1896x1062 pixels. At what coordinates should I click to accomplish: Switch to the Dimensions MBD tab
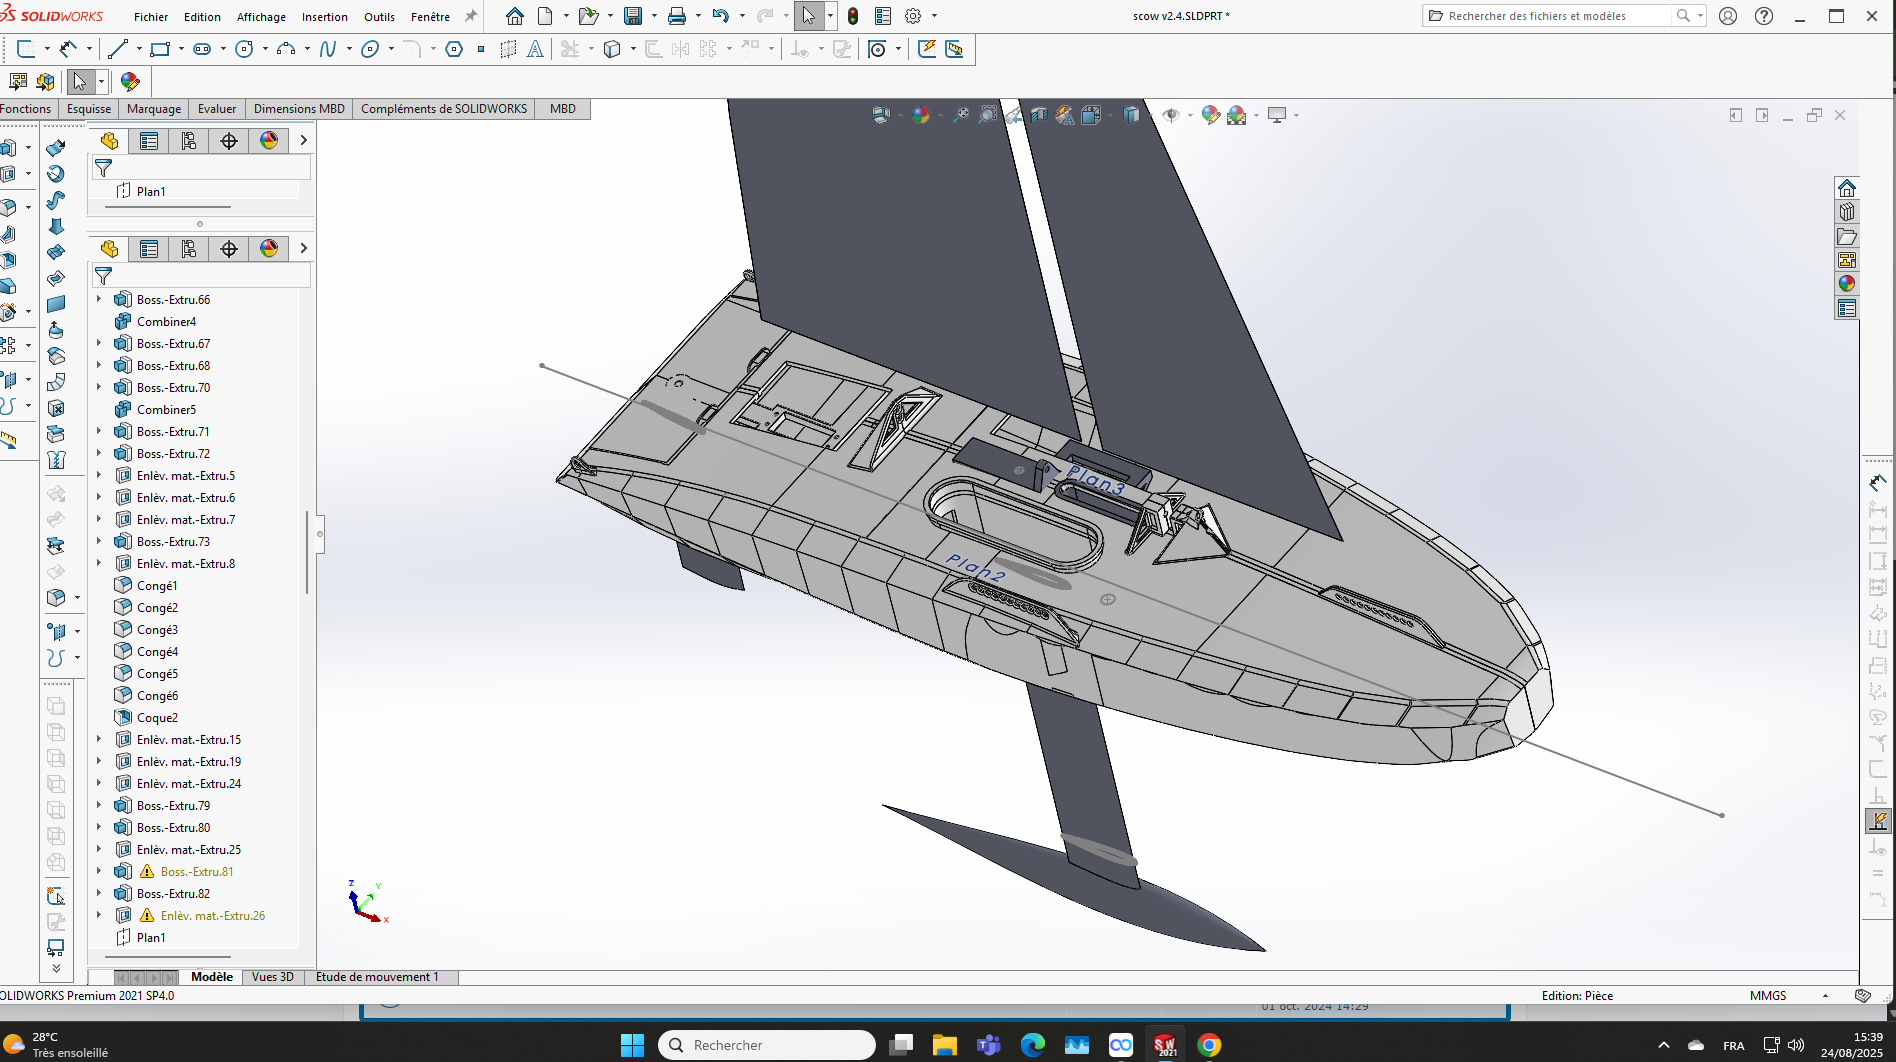click(299, 109)
